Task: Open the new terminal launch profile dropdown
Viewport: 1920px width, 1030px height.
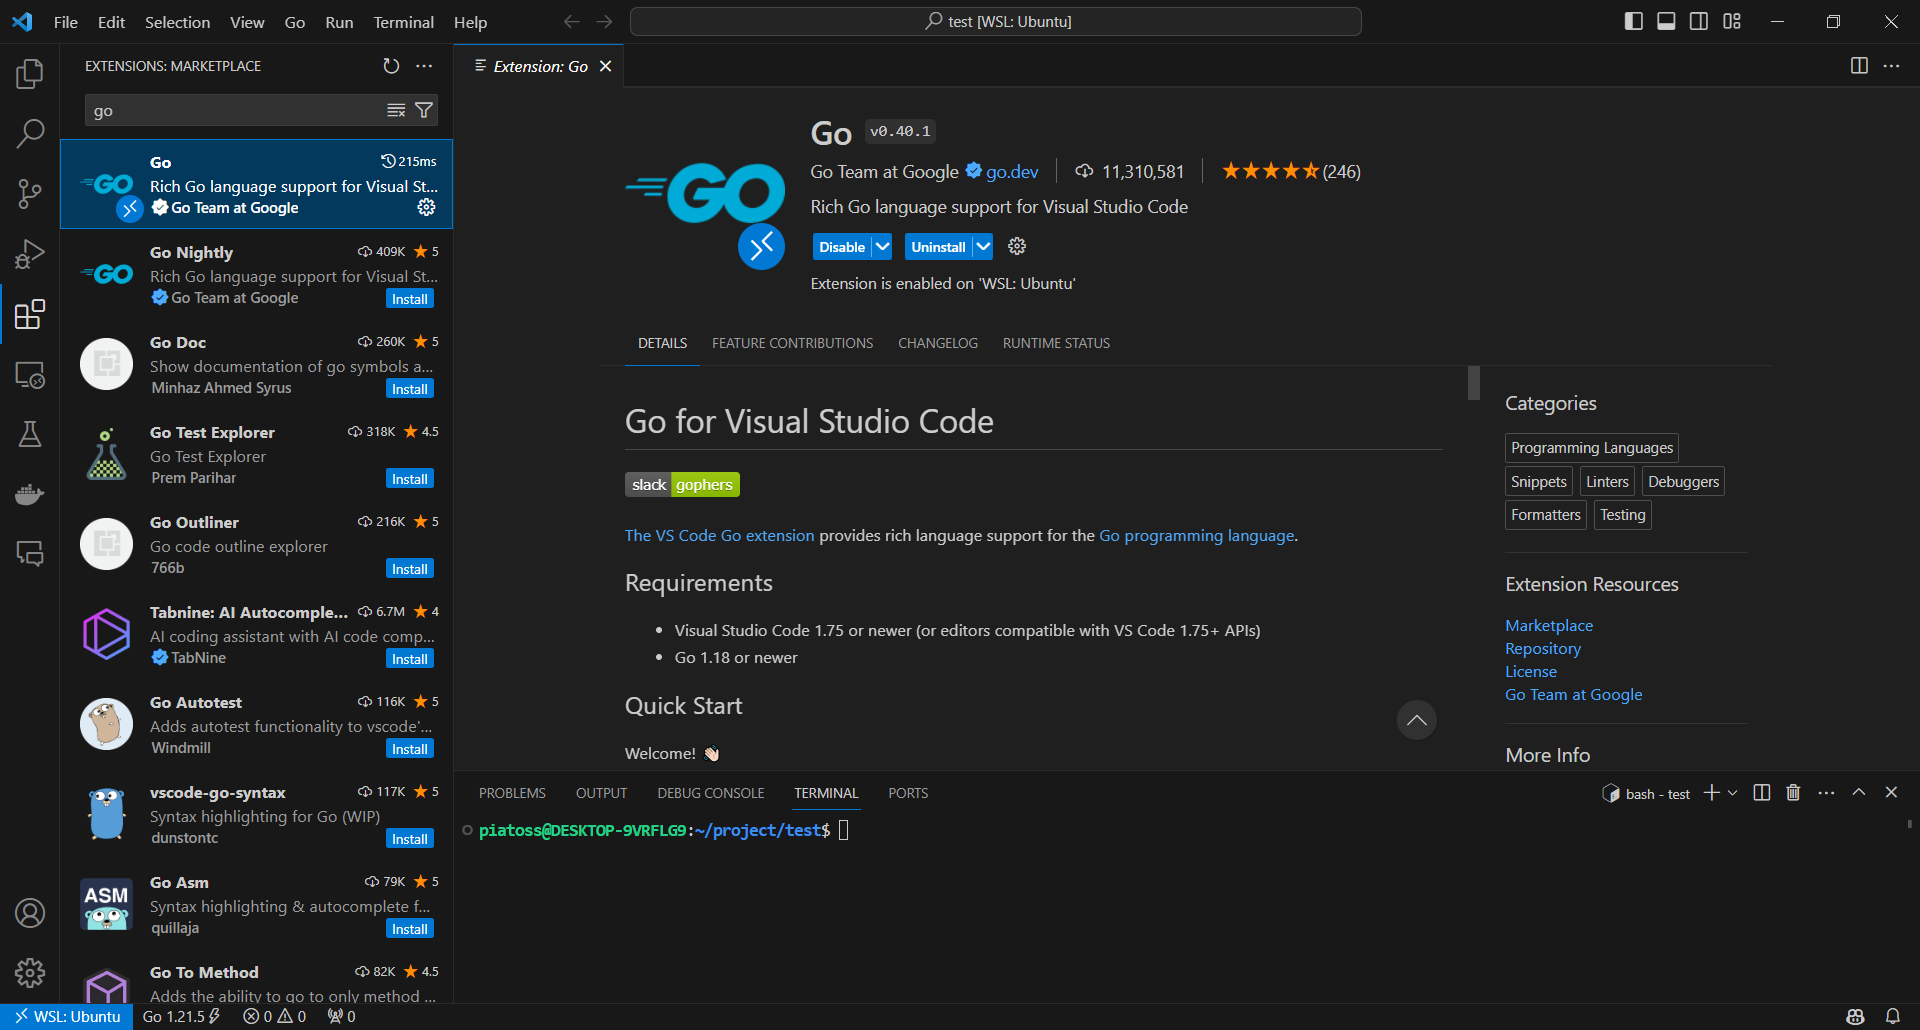Action: pyautogui.click(x=1733, y=793)
